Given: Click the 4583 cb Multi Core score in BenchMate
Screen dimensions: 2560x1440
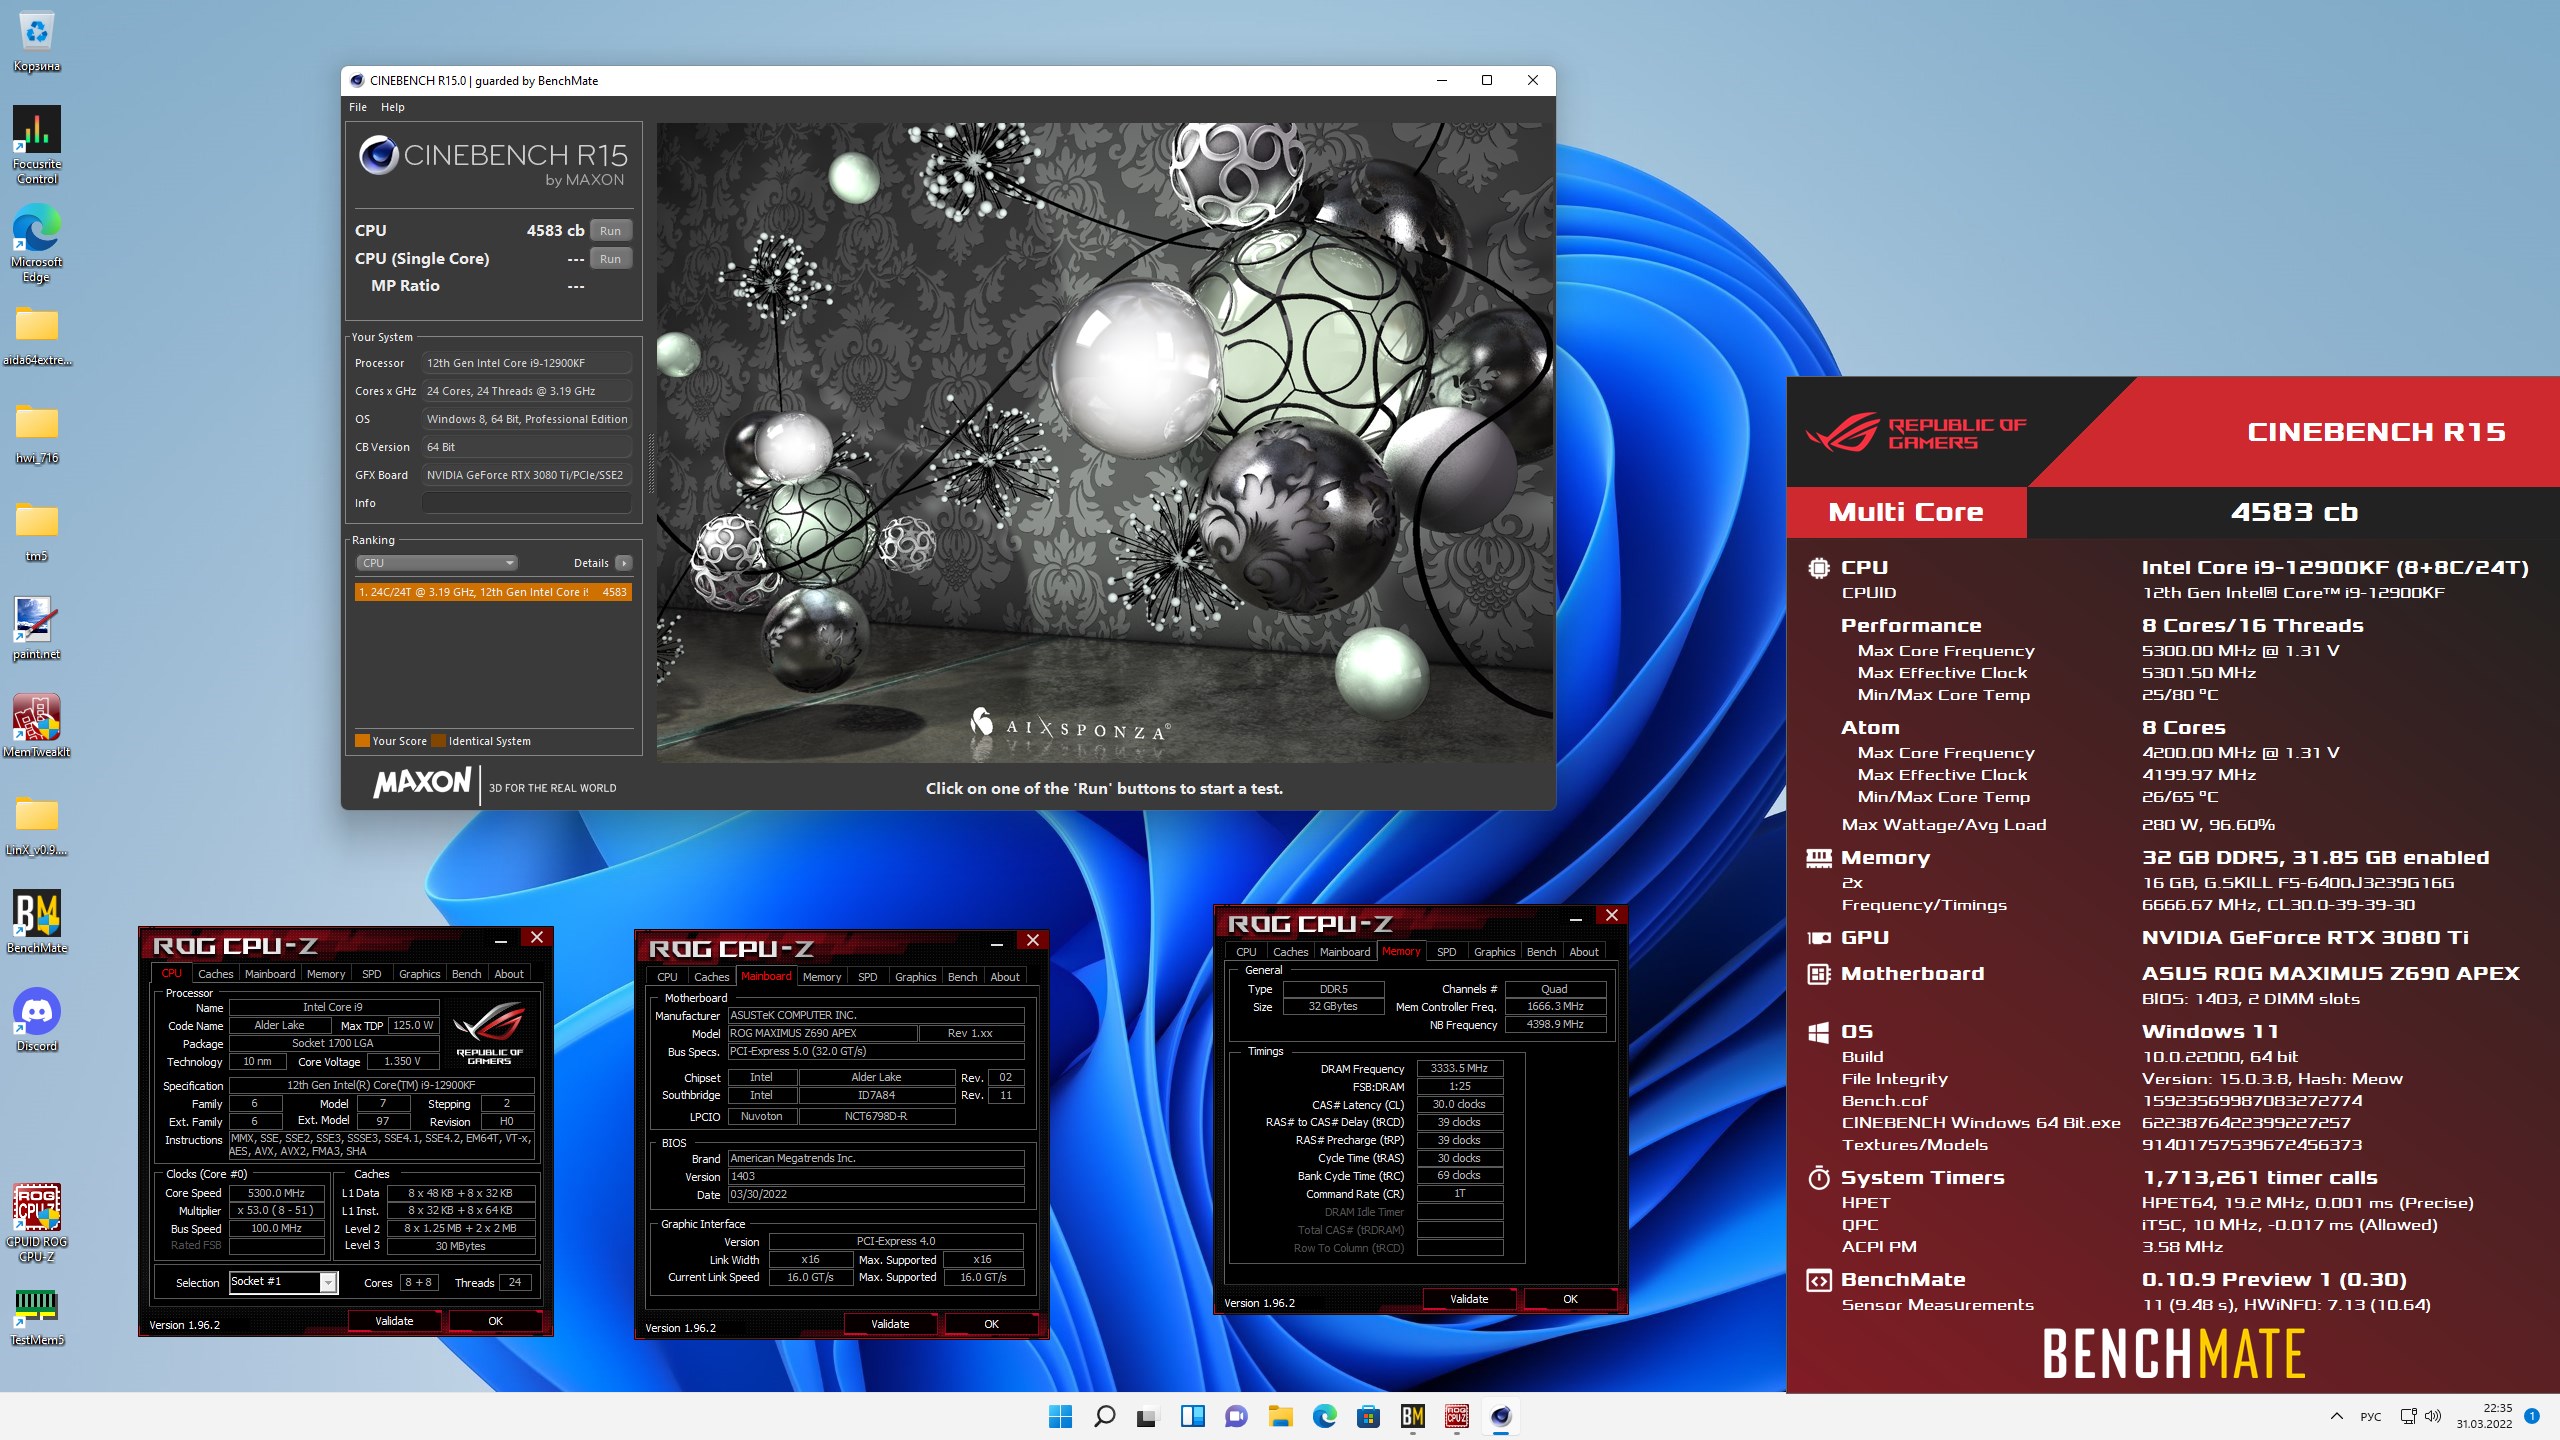Looking at the screenshot, I should coord(2294,512).
